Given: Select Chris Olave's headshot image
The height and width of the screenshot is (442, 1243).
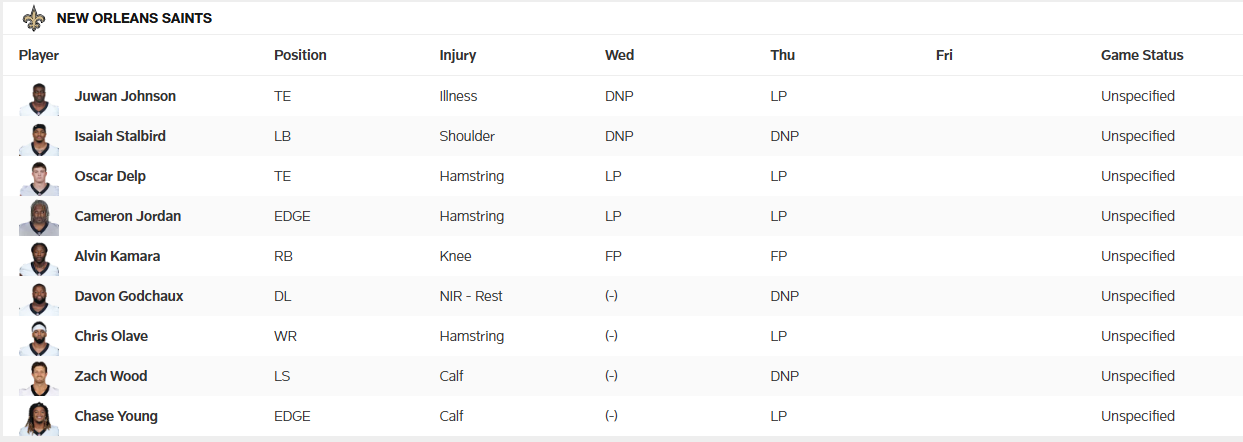Looking at the screenshot, I should click(x=39, y=337).
